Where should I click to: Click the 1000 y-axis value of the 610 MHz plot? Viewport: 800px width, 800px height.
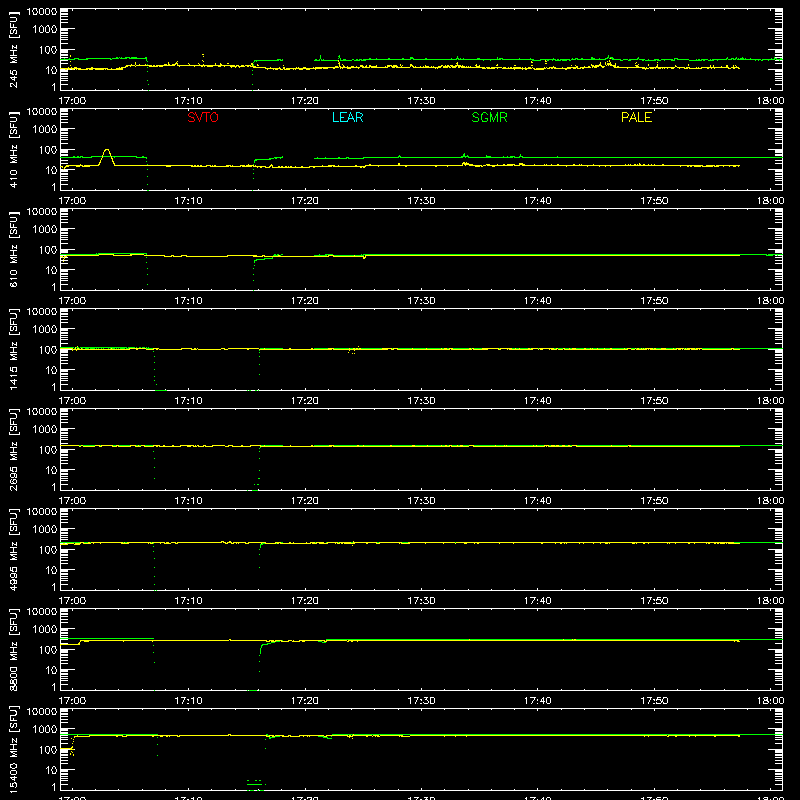(45, 229)
